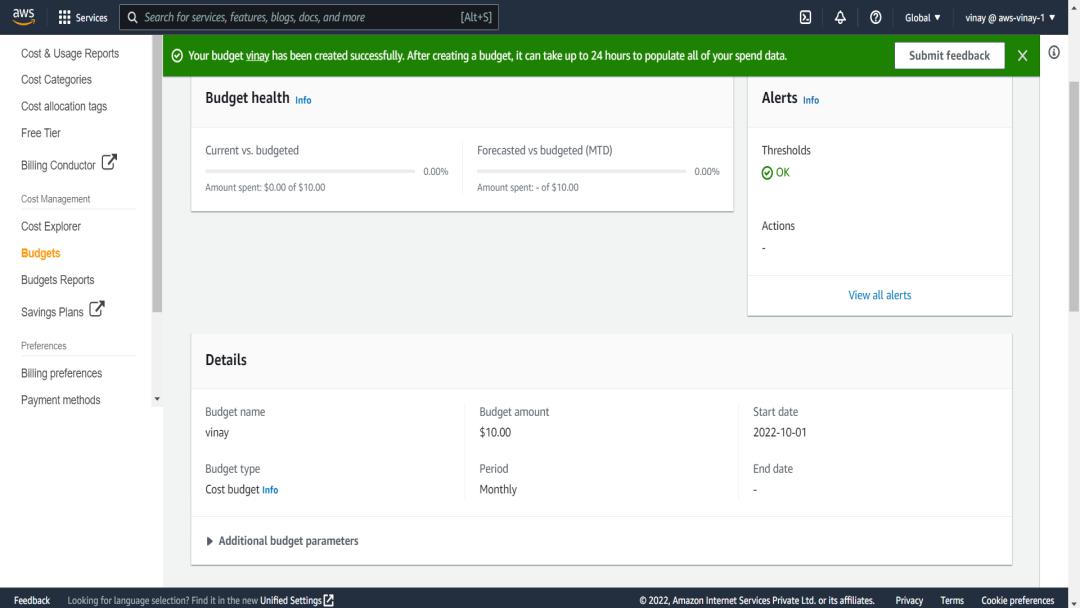
Task: Open Billing Conductor
Action: [58, 165]
